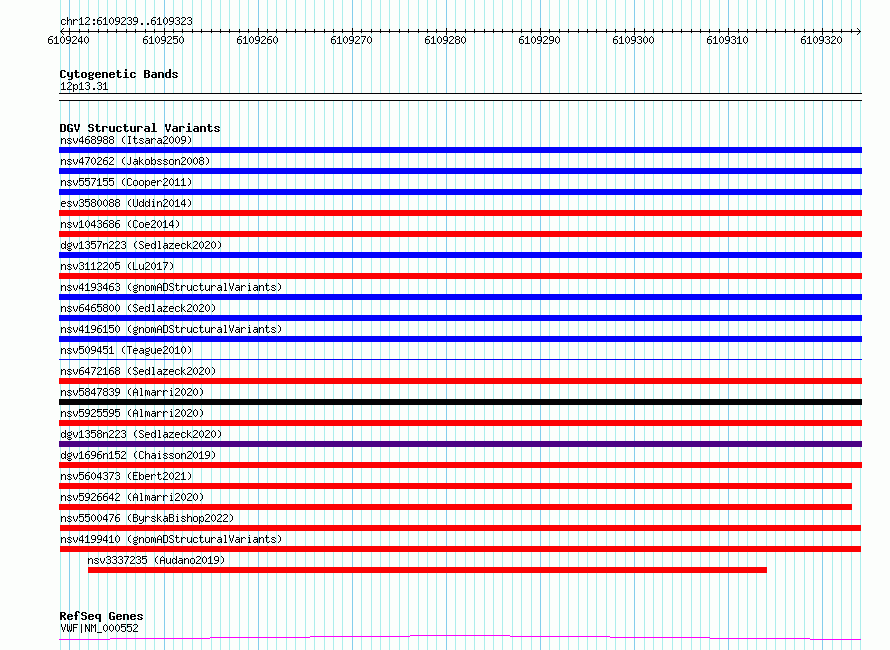
Task: Open the nsv557155 (Cooper2011) variant label
Action: [126, 182]
